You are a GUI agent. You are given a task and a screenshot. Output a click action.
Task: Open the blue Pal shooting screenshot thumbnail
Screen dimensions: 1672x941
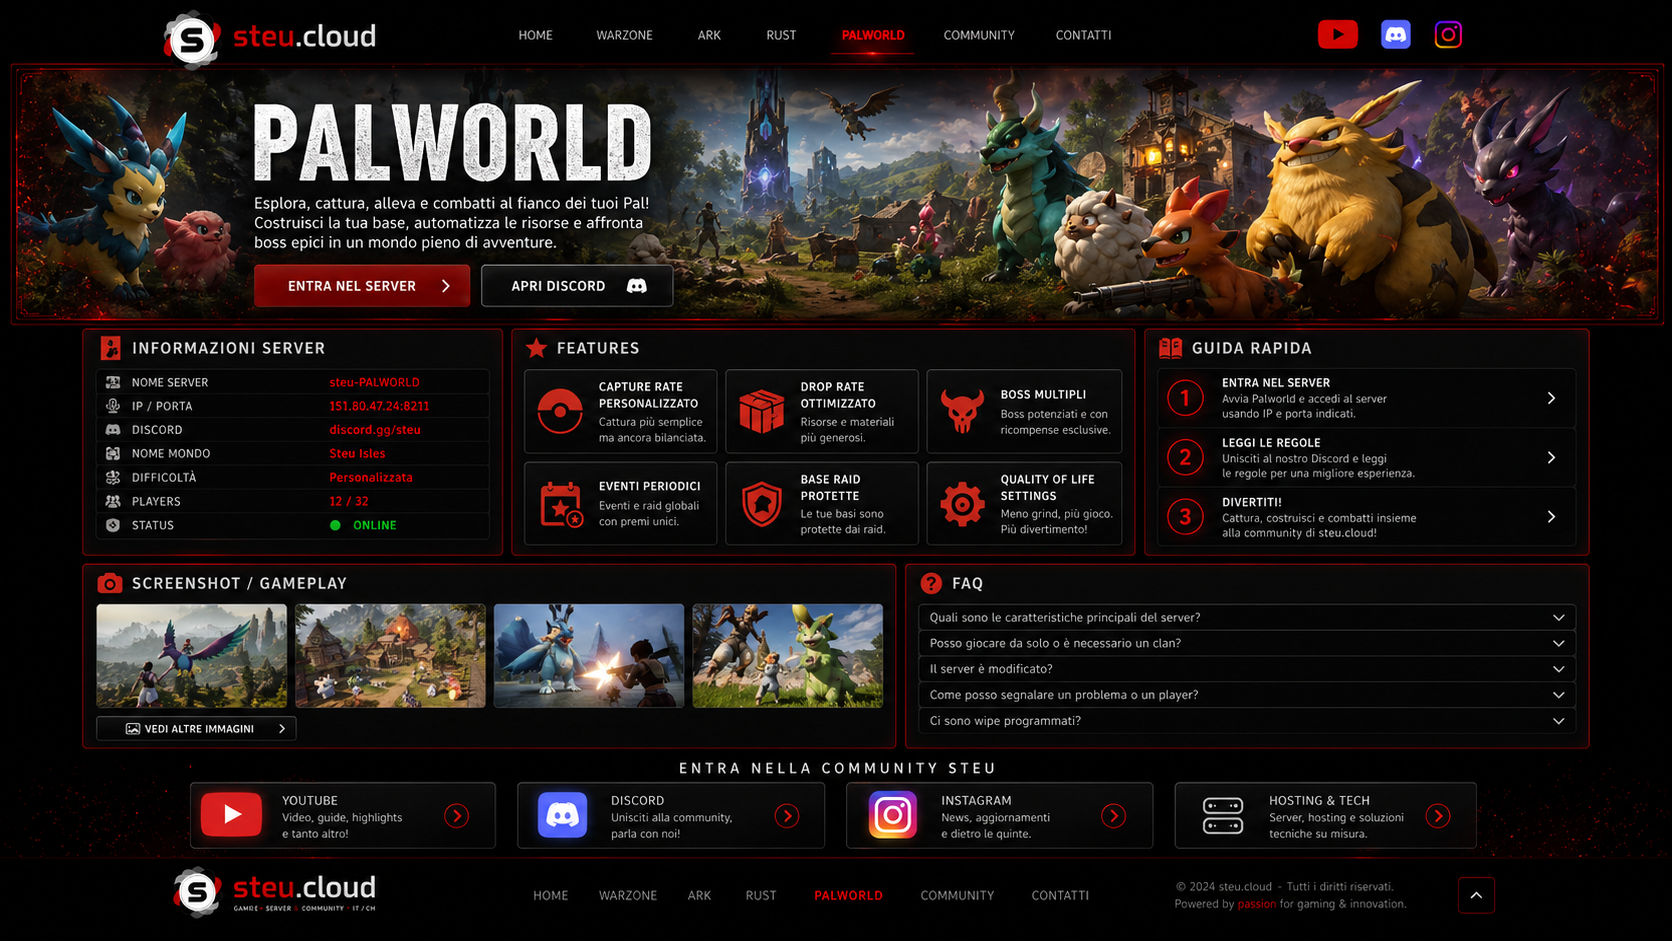click(589, 656)
